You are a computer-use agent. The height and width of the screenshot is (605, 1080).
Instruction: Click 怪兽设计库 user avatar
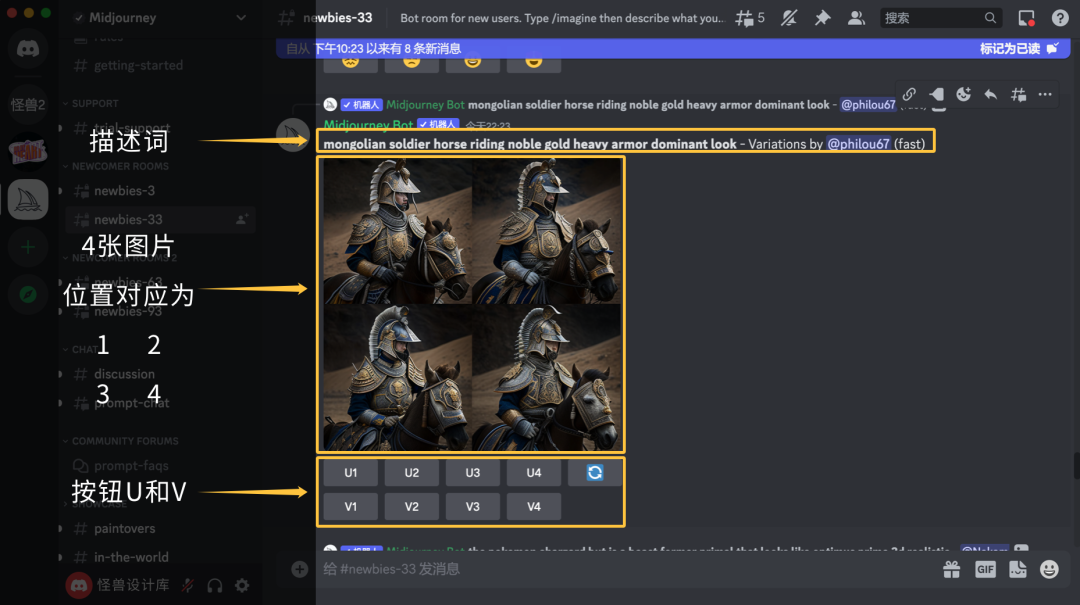point(79,586)
